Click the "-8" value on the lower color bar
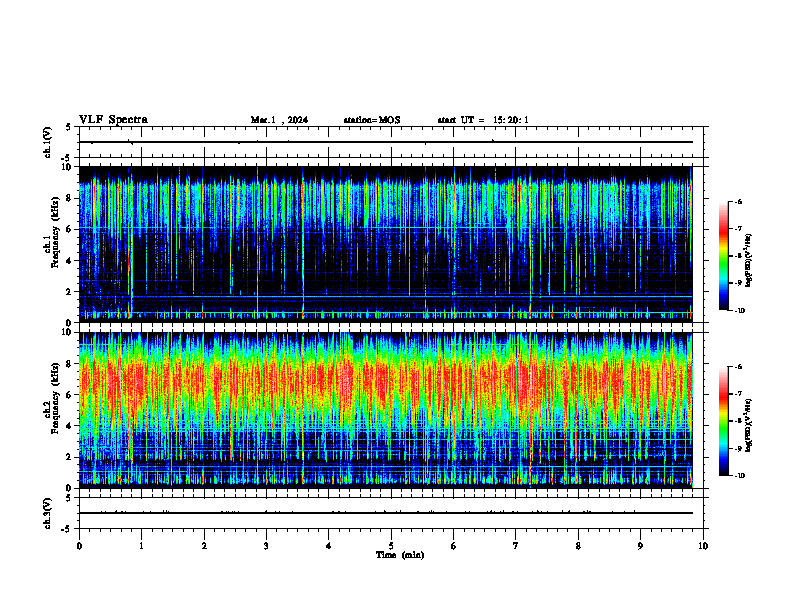Viewport: 792px width, 612px height. coord(738,421)
